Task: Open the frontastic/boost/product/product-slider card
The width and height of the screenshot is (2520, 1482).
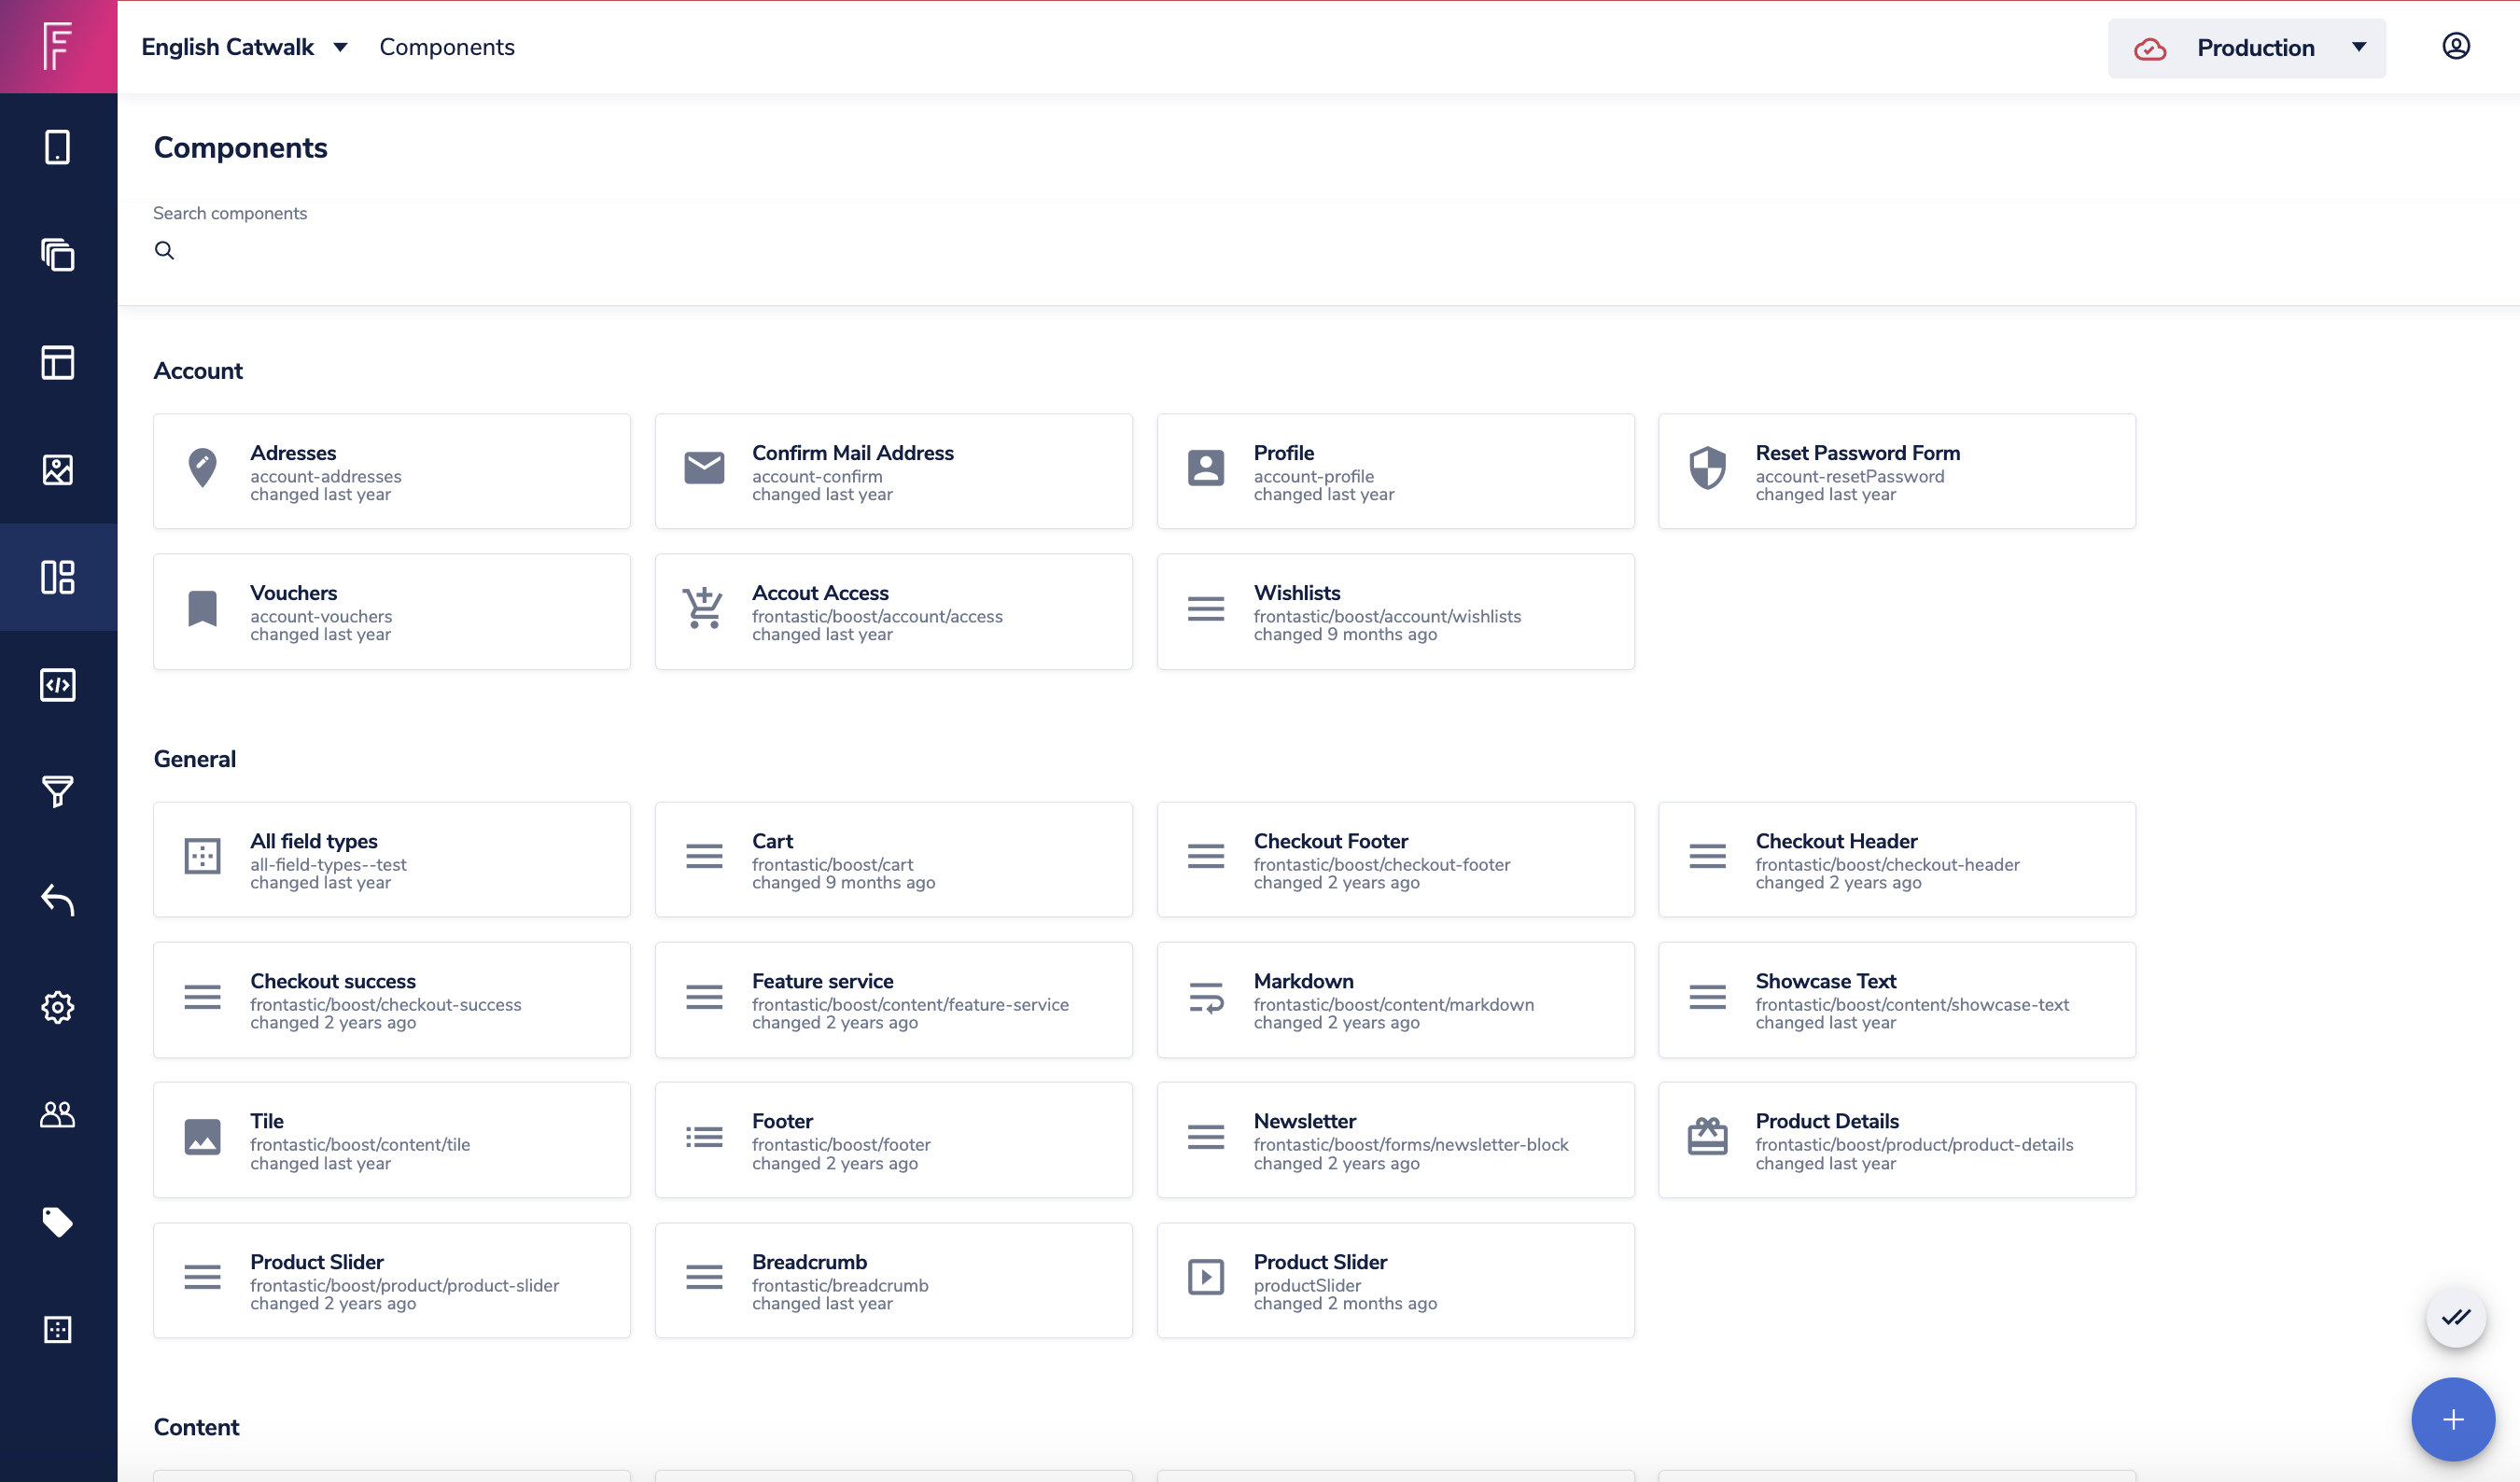Action: (x=392, y=1280)
